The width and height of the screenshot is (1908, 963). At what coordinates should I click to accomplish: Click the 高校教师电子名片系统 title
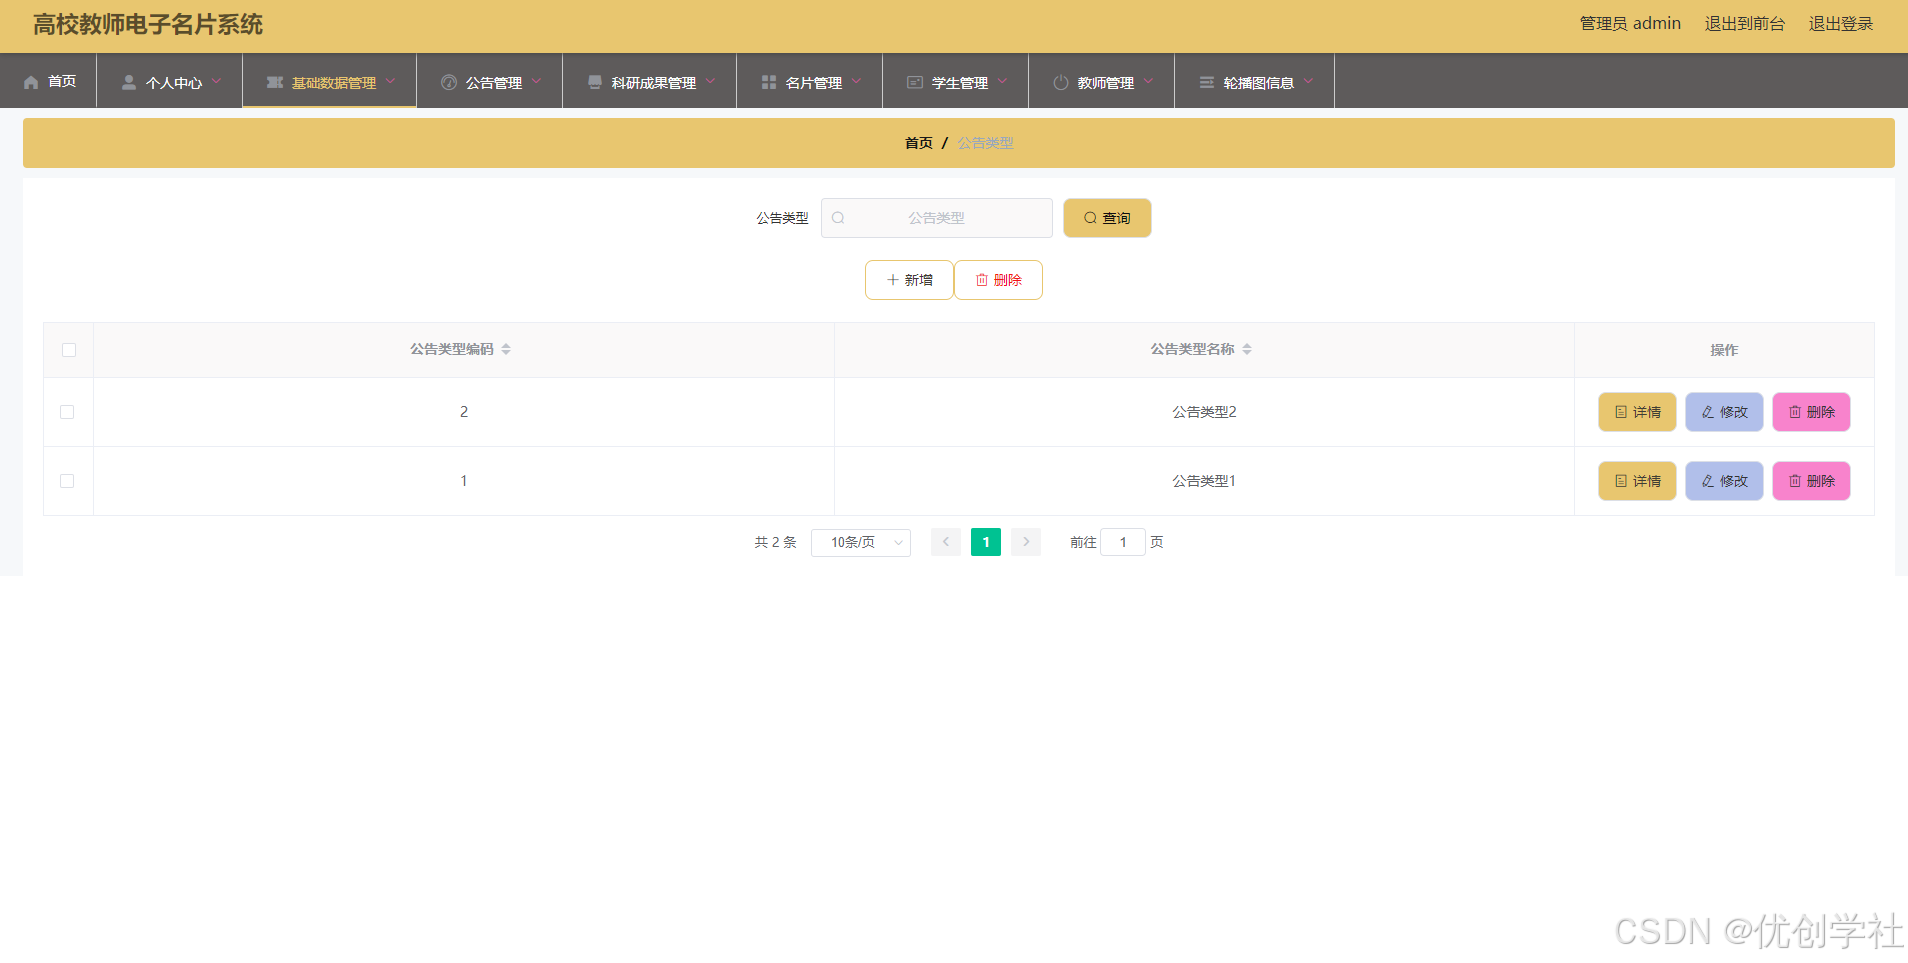pyautogui.click(x=148, y=25)
